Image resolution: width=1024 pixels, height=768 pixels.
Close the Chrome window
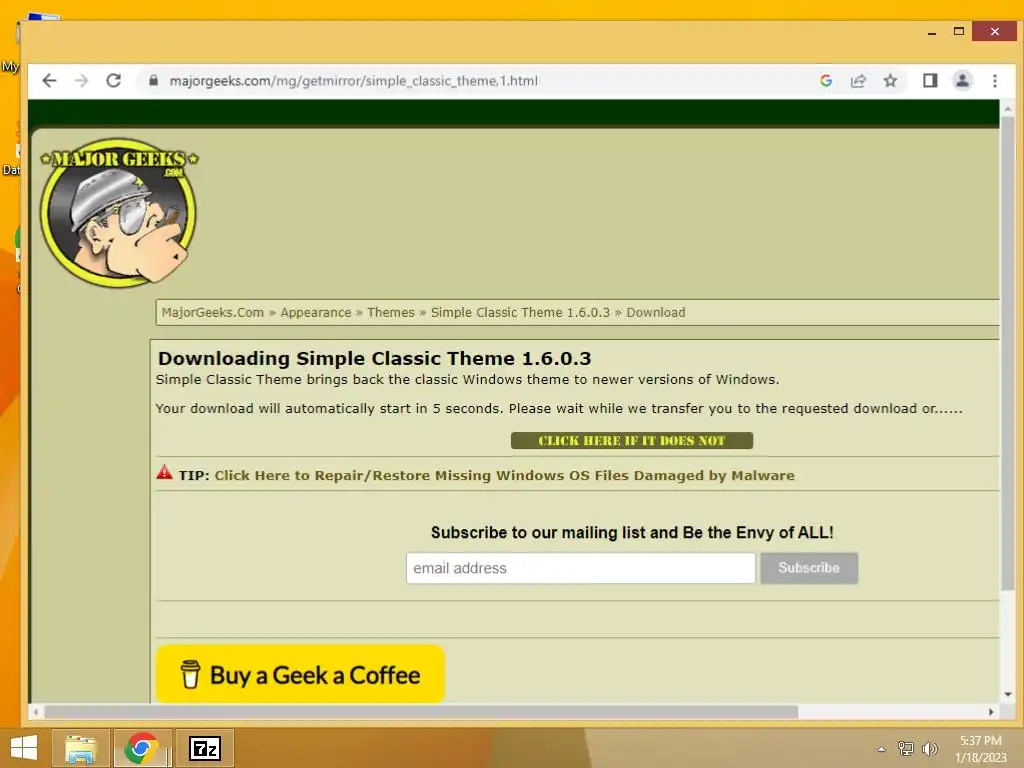click(x=994, y=31)
